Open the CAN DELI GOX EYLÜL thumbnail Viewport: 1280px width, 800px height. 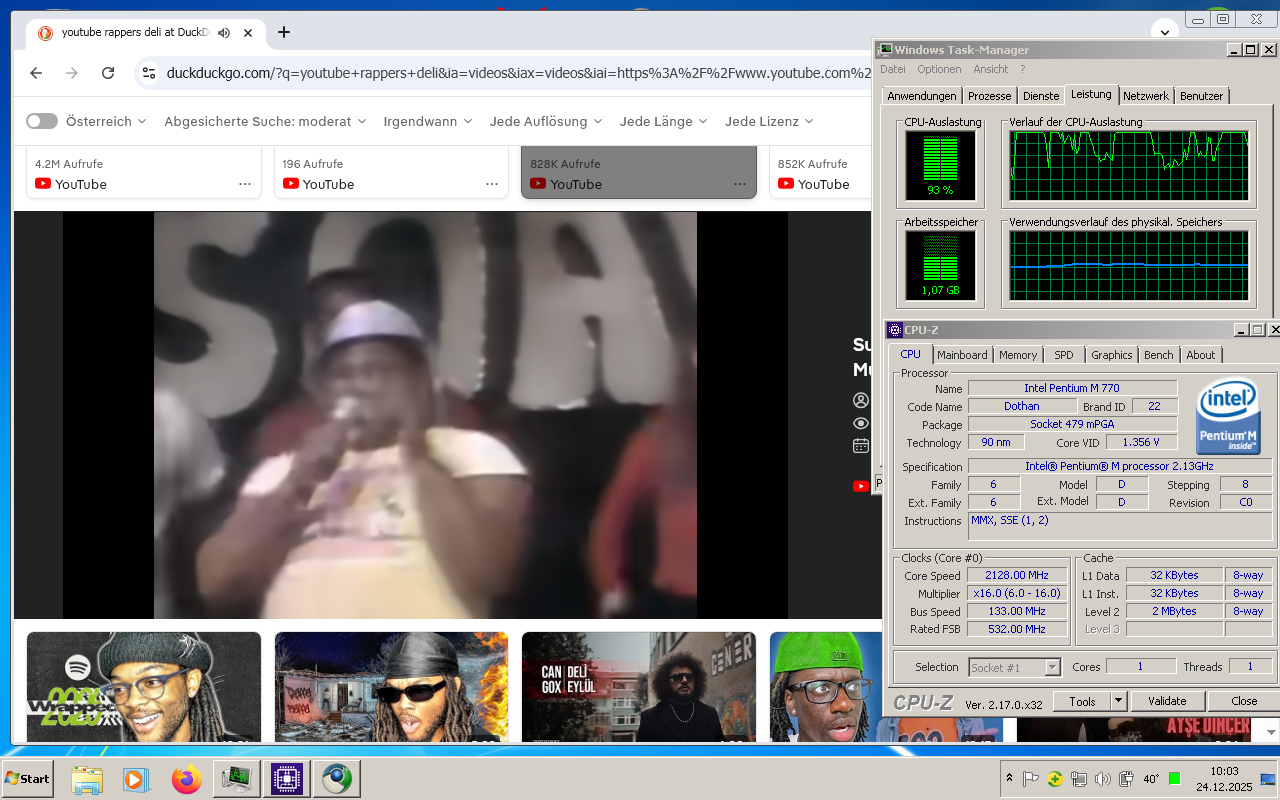pos(639,687)
